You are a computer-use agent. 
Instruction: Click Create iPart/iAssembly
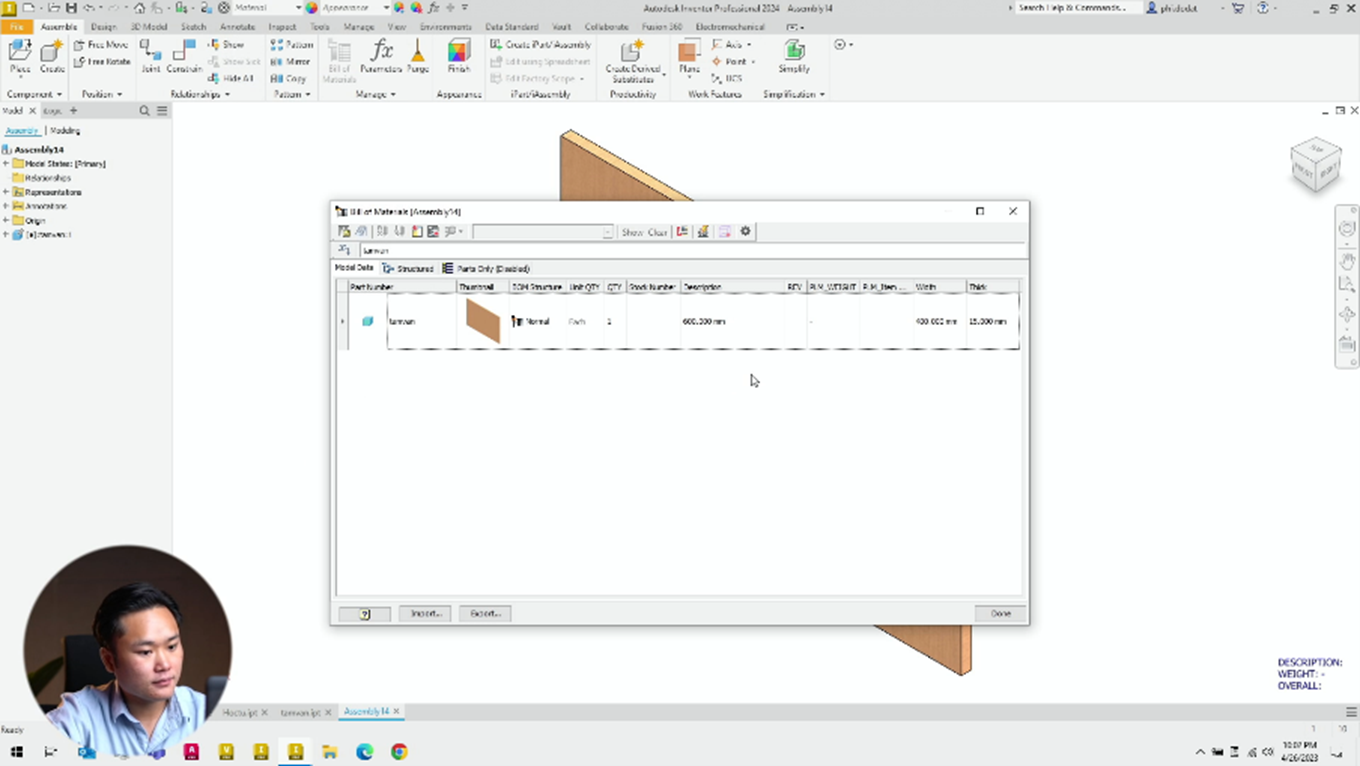tap(541, 45)
